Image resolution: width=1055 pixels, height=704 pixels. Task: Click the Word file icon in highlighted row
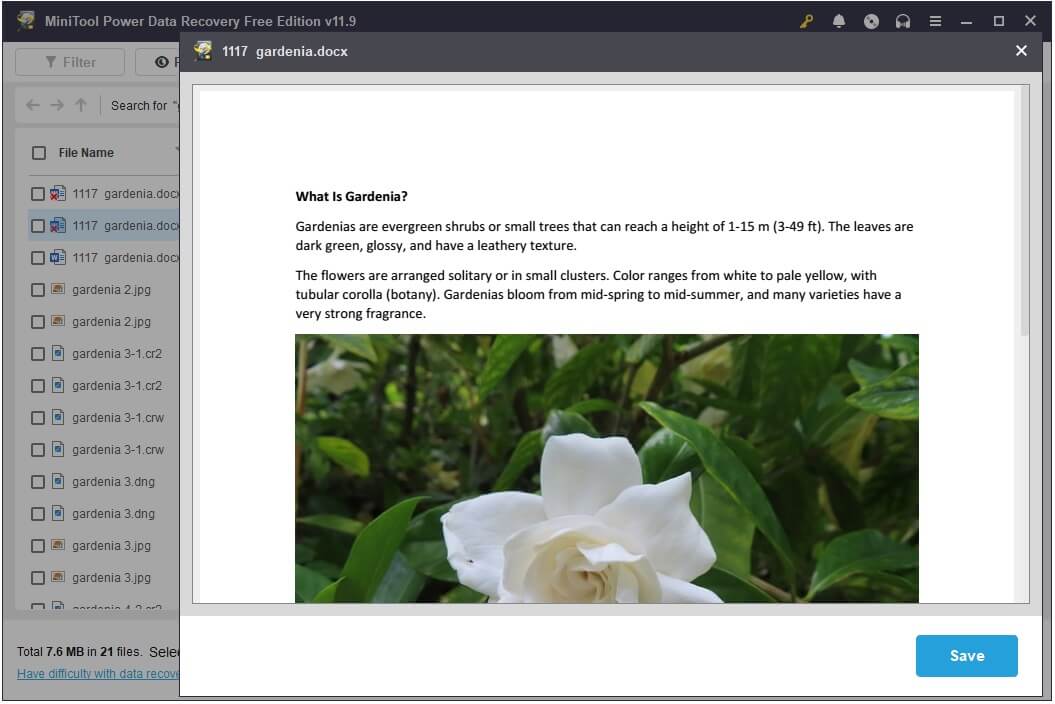58,225
